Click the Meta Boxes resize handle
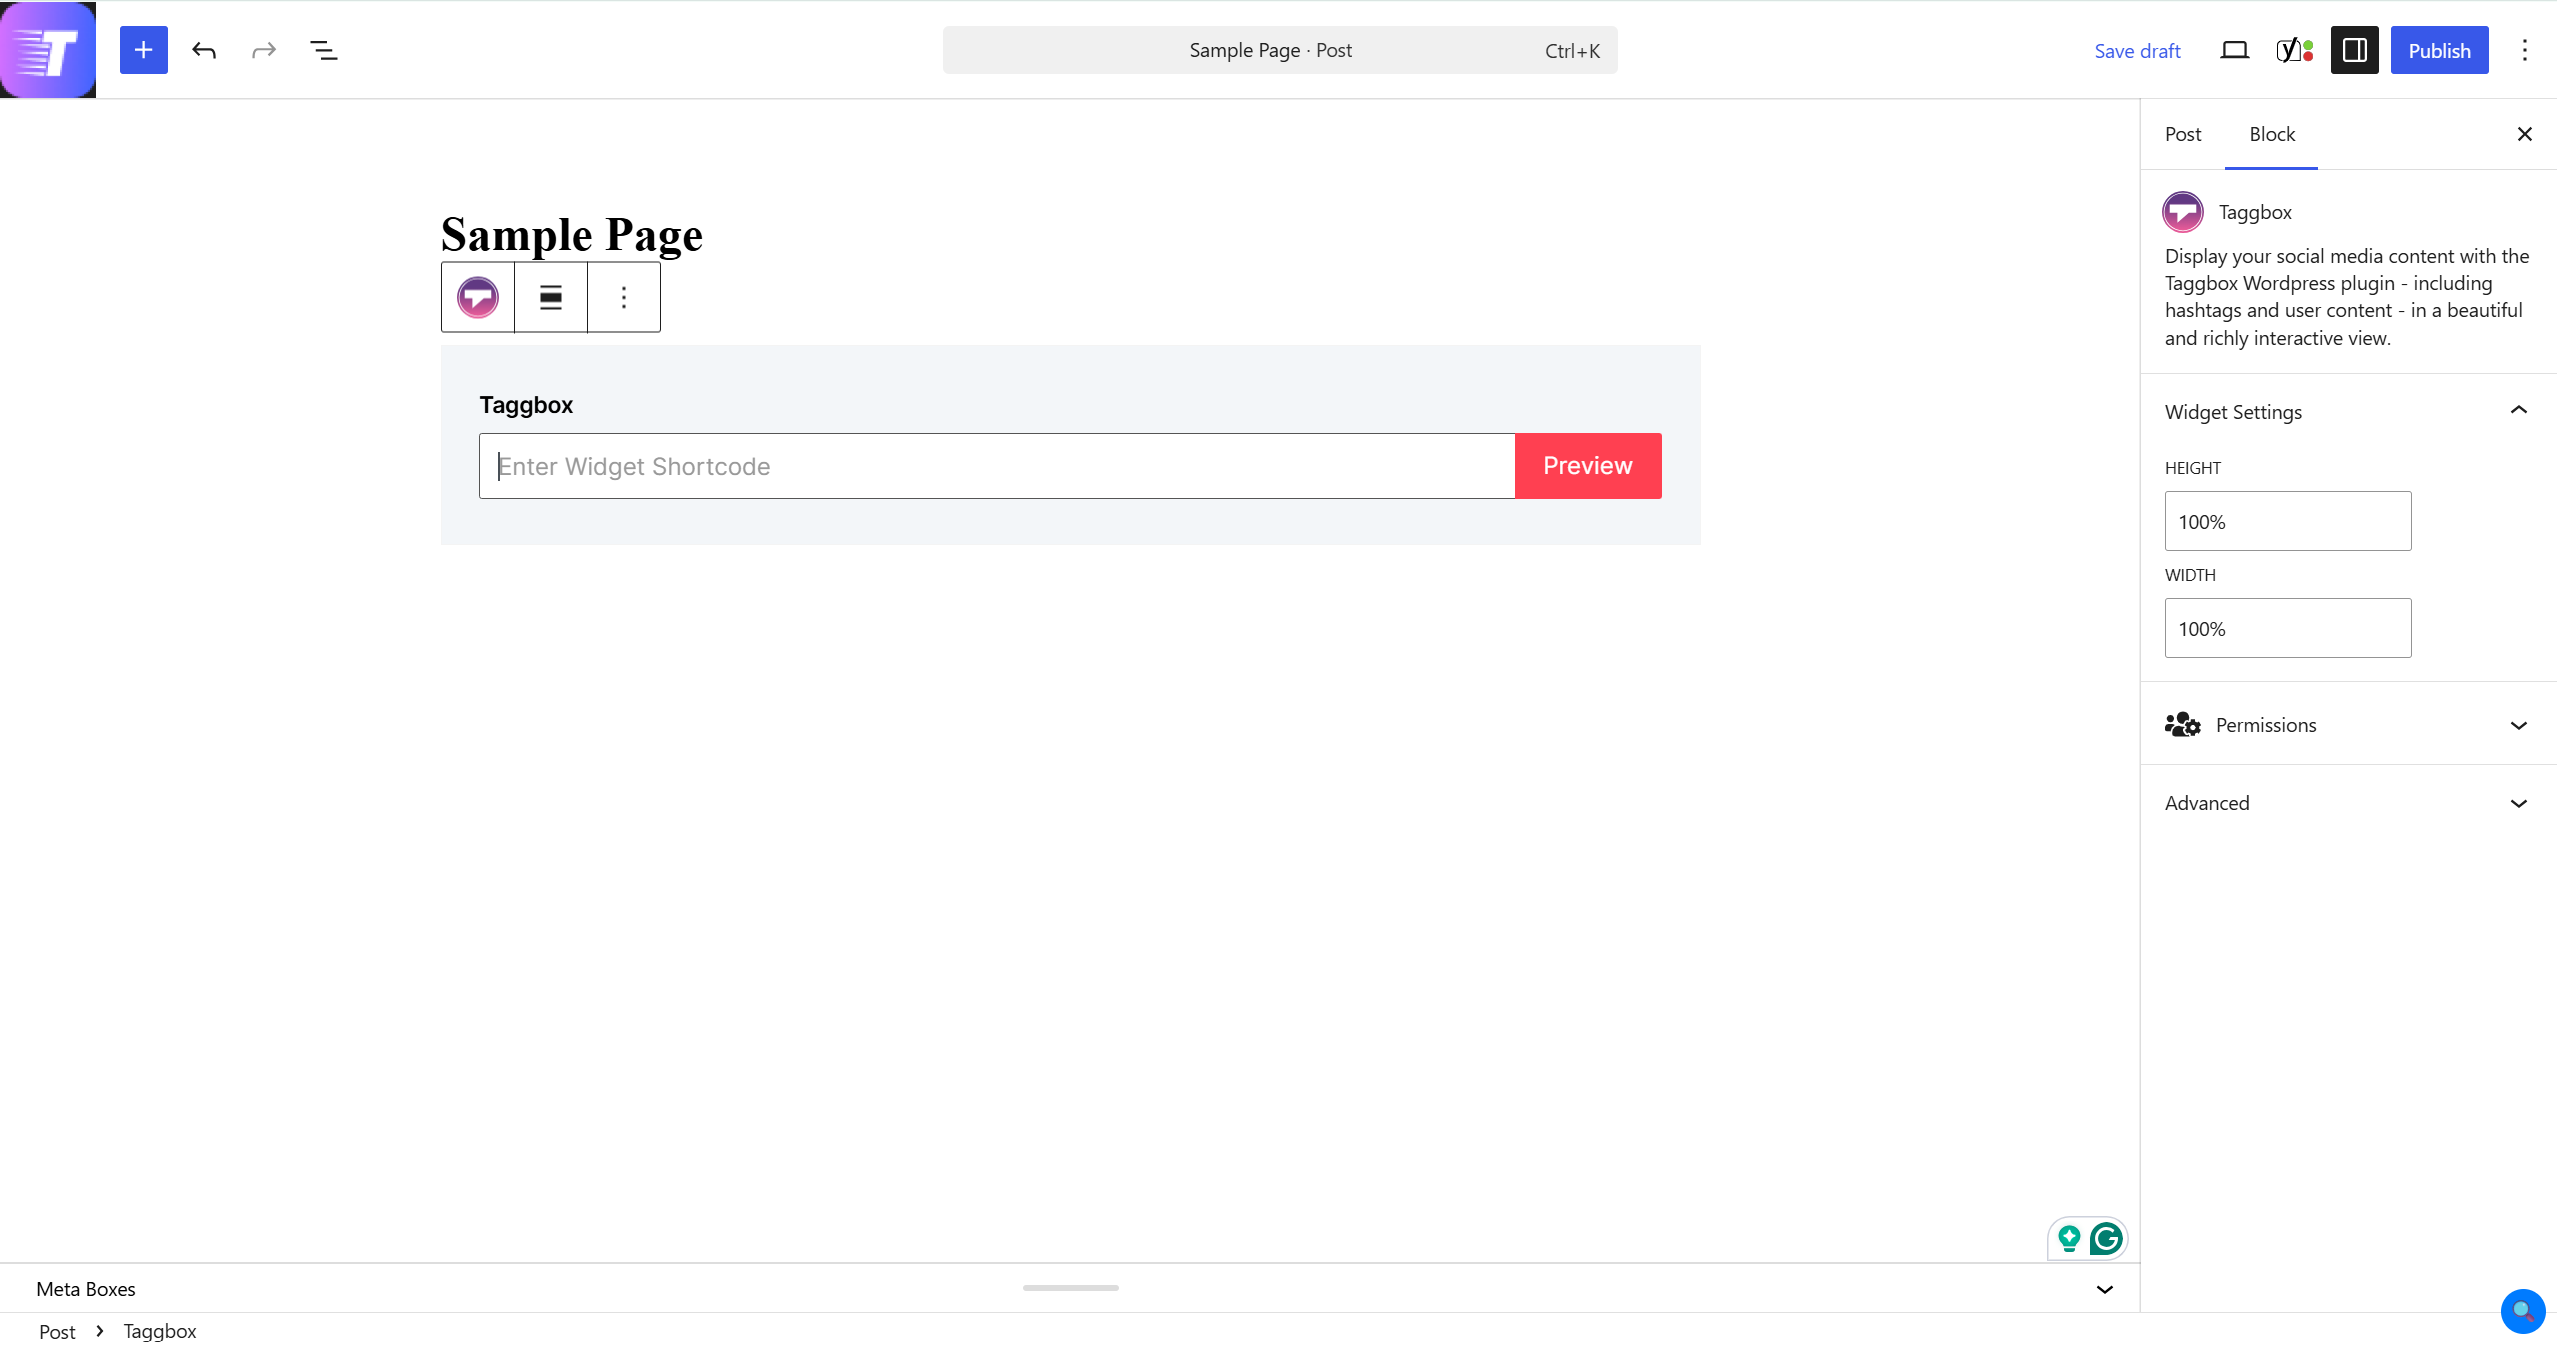 click(1070, 1288)
